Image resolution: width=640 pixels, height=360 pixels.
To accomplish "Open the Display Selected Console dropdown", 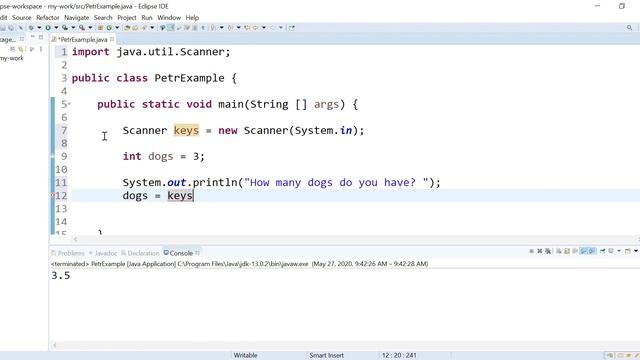I will (619, 251).
